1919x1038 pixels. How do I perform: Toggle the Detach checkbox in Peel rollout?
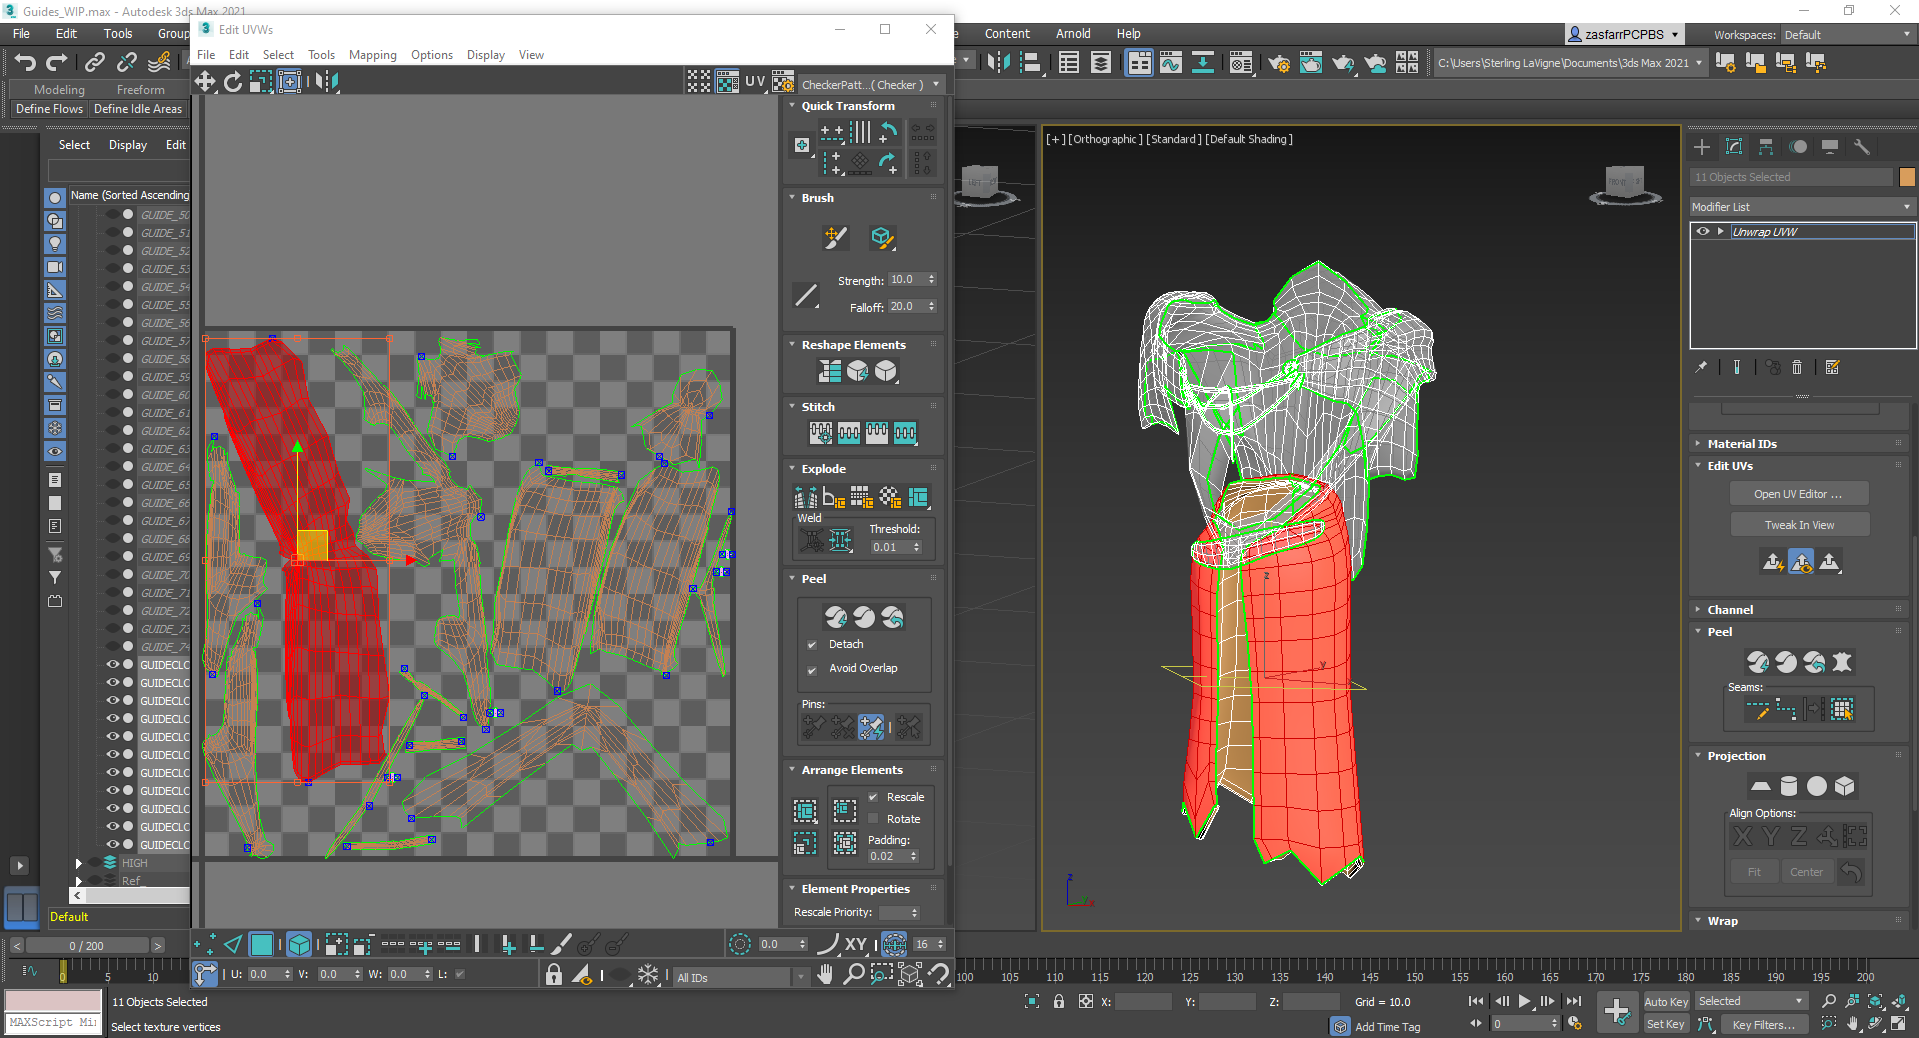click(x=812, y=645)
